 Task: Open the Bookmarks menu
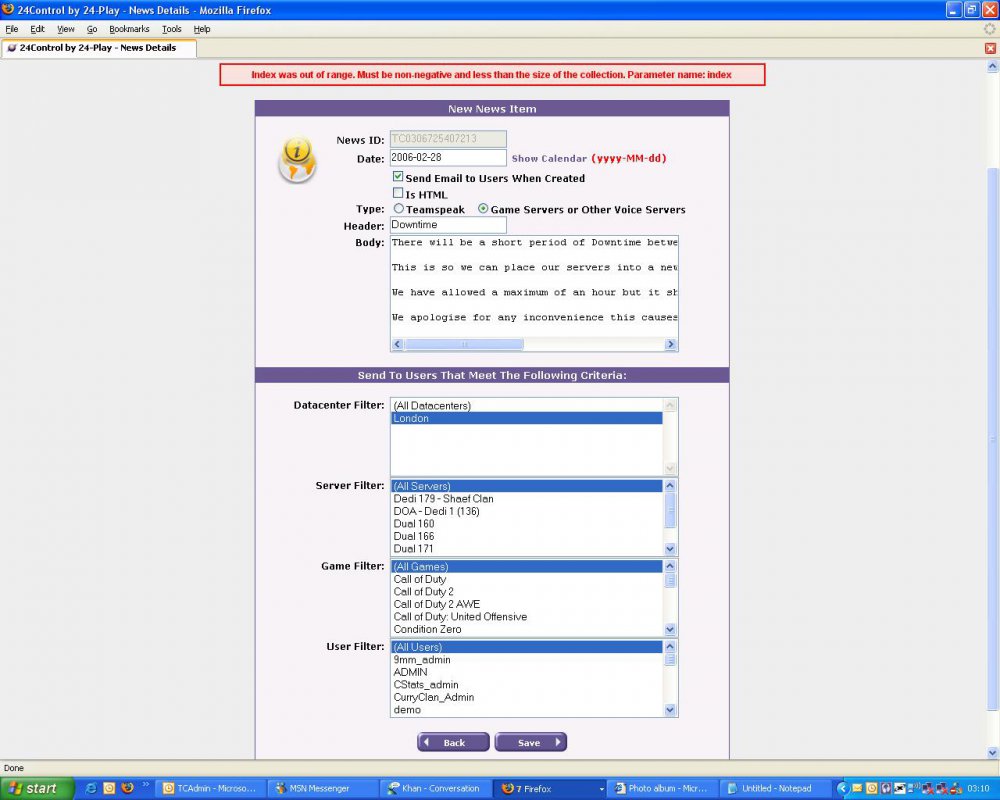click(x=129, y=29)
